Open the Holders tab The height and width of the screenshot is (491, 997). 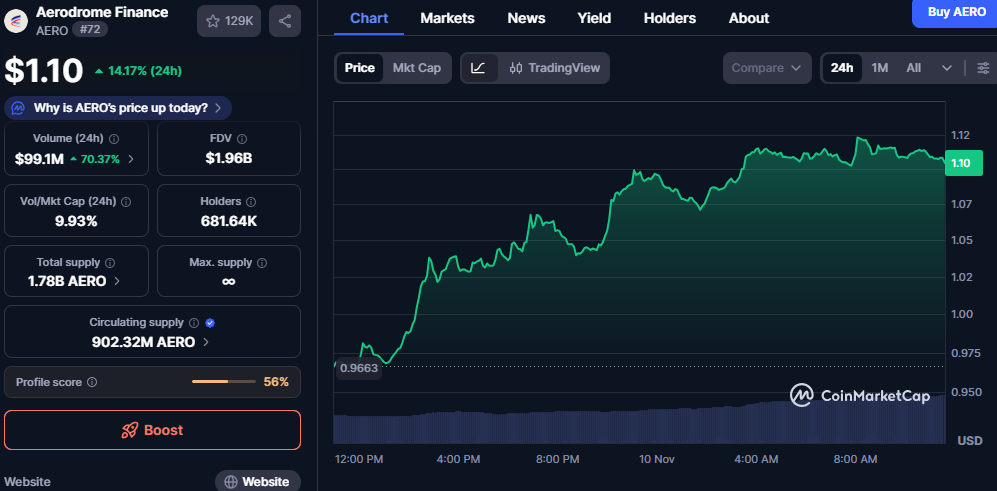[x=669, y=18]
